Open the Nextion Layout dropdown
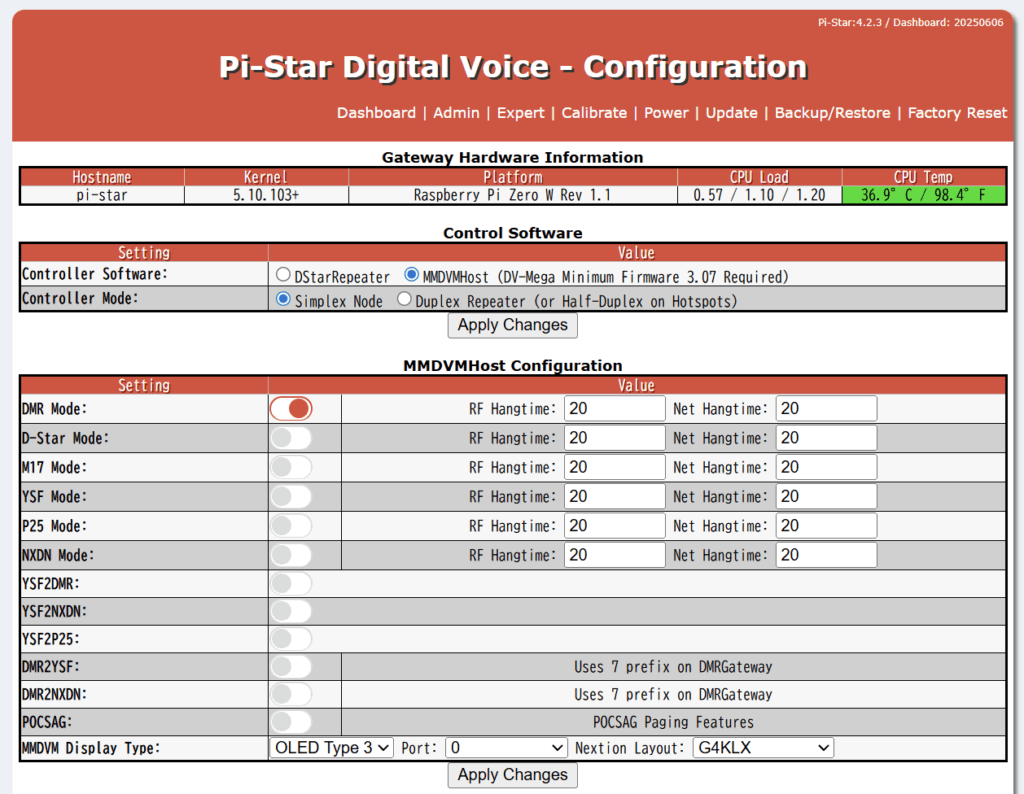This screenshot has height=794, width=1024. click(763, 748)
